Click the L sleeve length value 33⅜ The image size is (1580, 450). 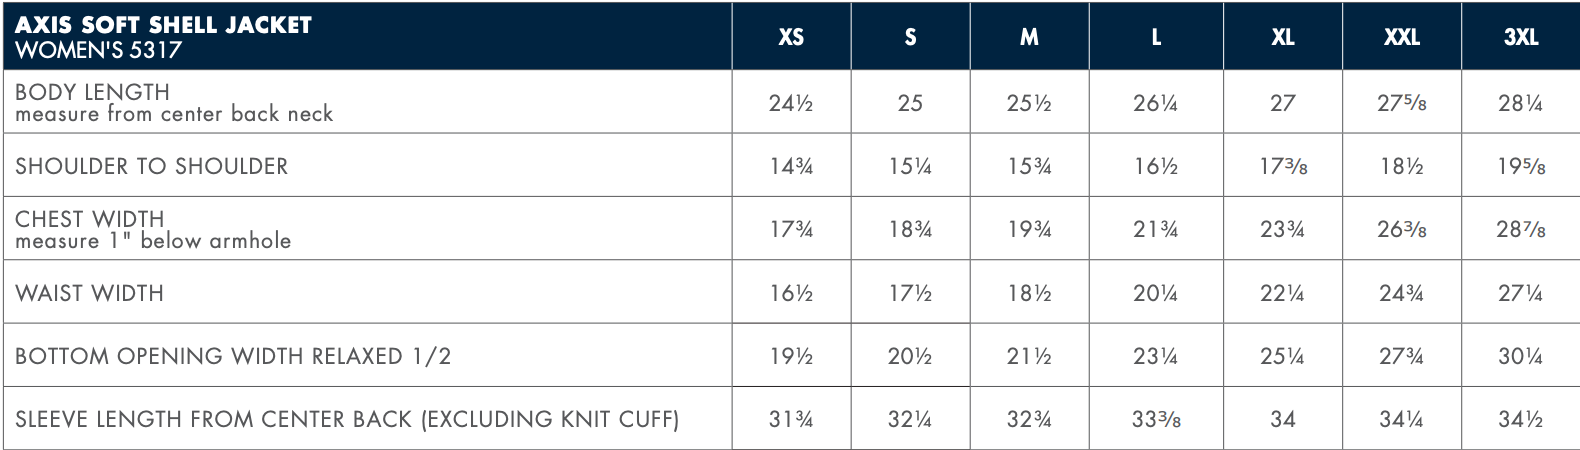click(1155, 419)
